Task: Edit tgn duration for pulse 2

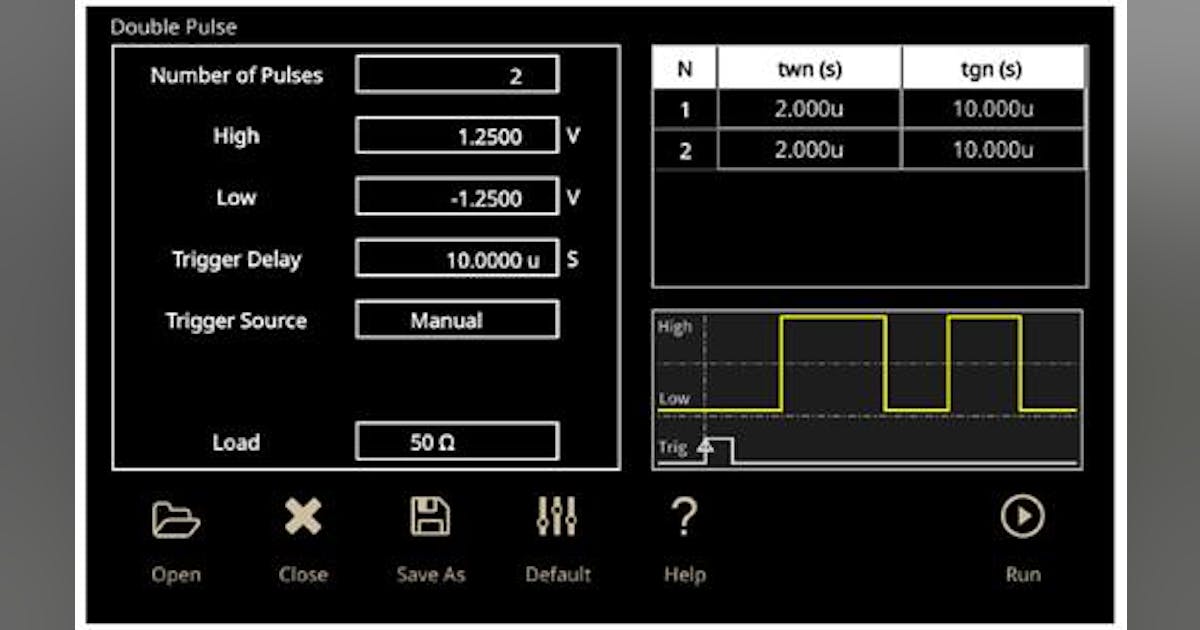Action: pos(990,148)
